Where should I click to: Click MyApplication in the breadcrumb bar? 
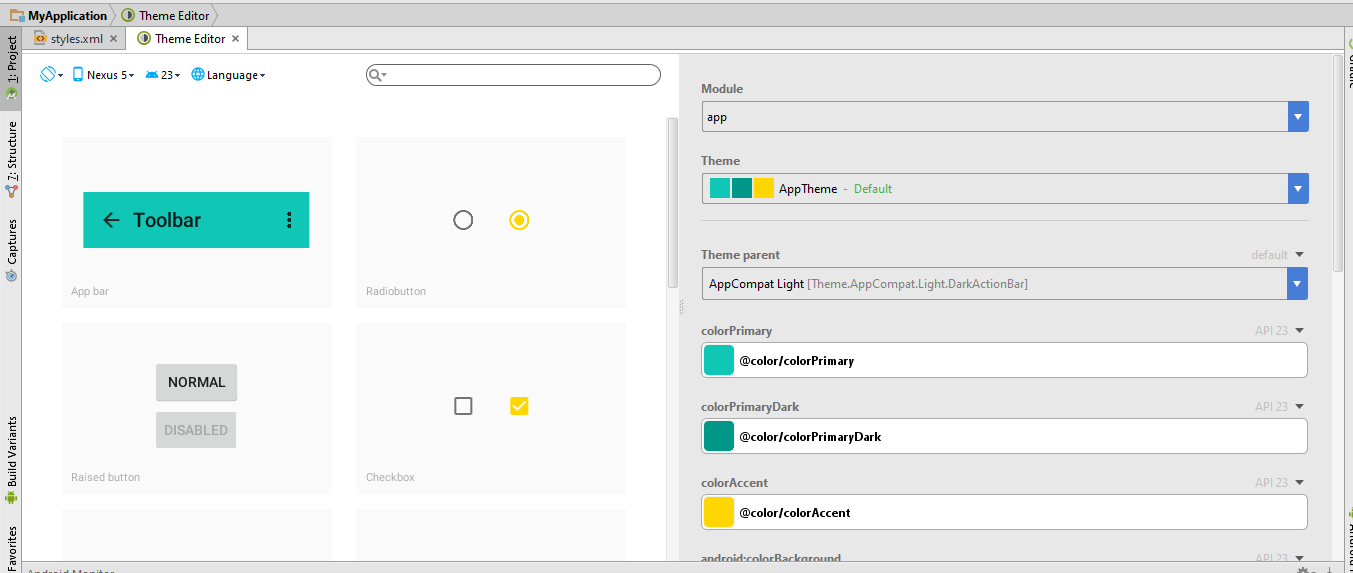point(67,16)
